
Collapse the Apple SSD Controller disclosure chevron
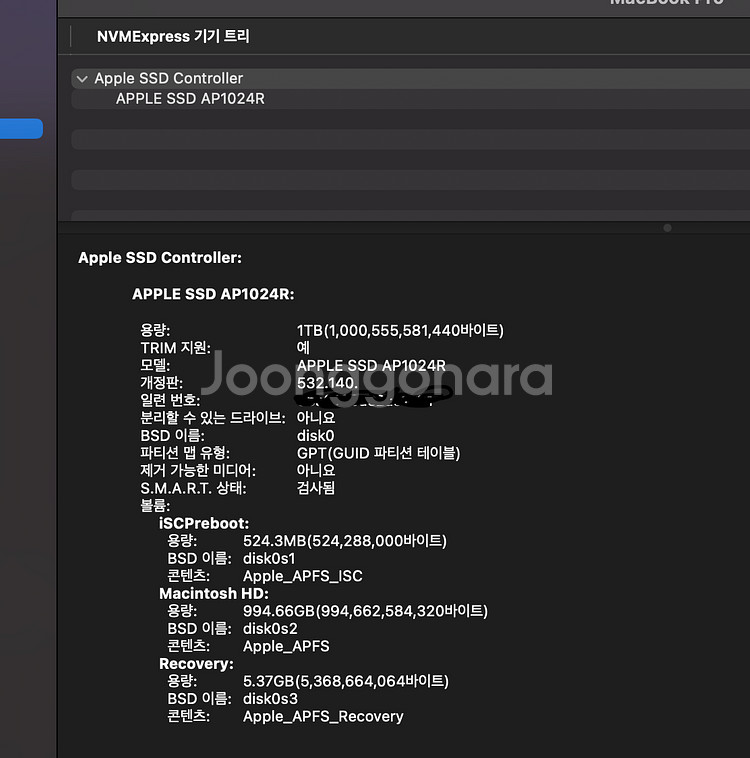point(82,78)
